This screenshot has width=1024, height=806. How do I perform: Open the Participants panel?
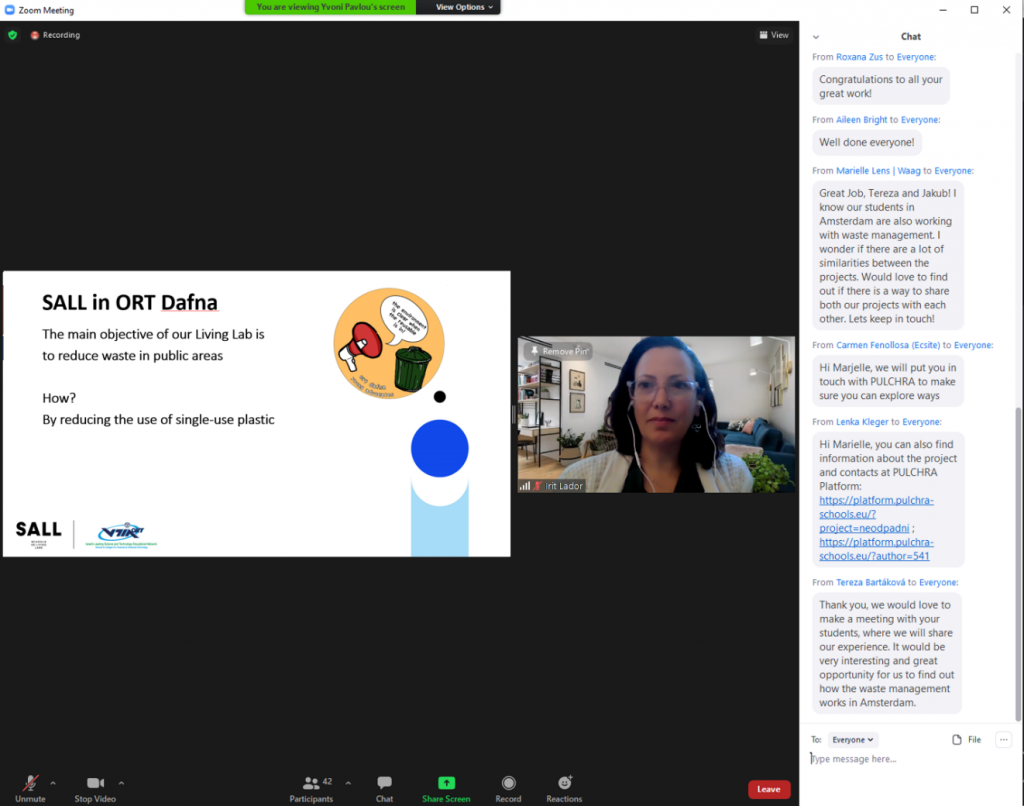(x=311, y=788)
